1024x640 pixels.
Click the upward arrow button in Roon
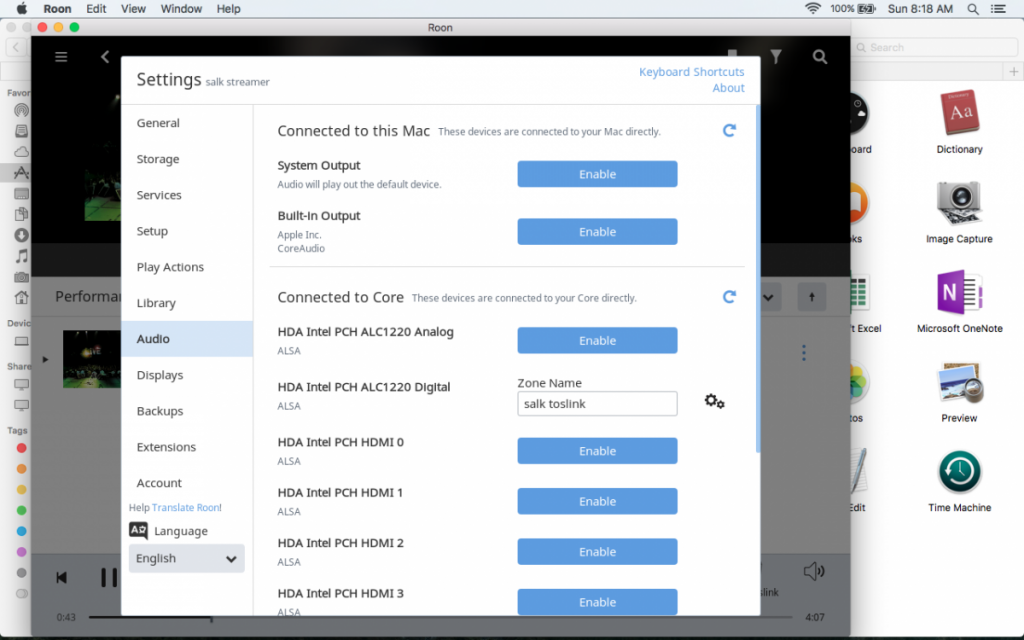(x=812, y=297)
